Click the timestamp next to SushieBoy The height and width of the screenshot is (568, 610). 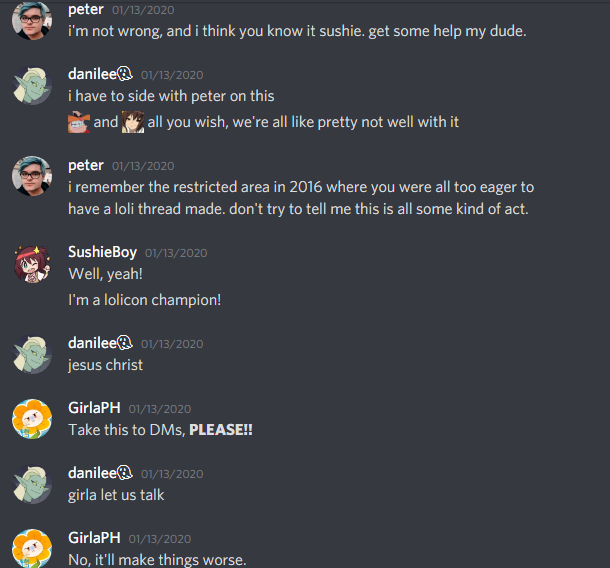click(176, 253)
